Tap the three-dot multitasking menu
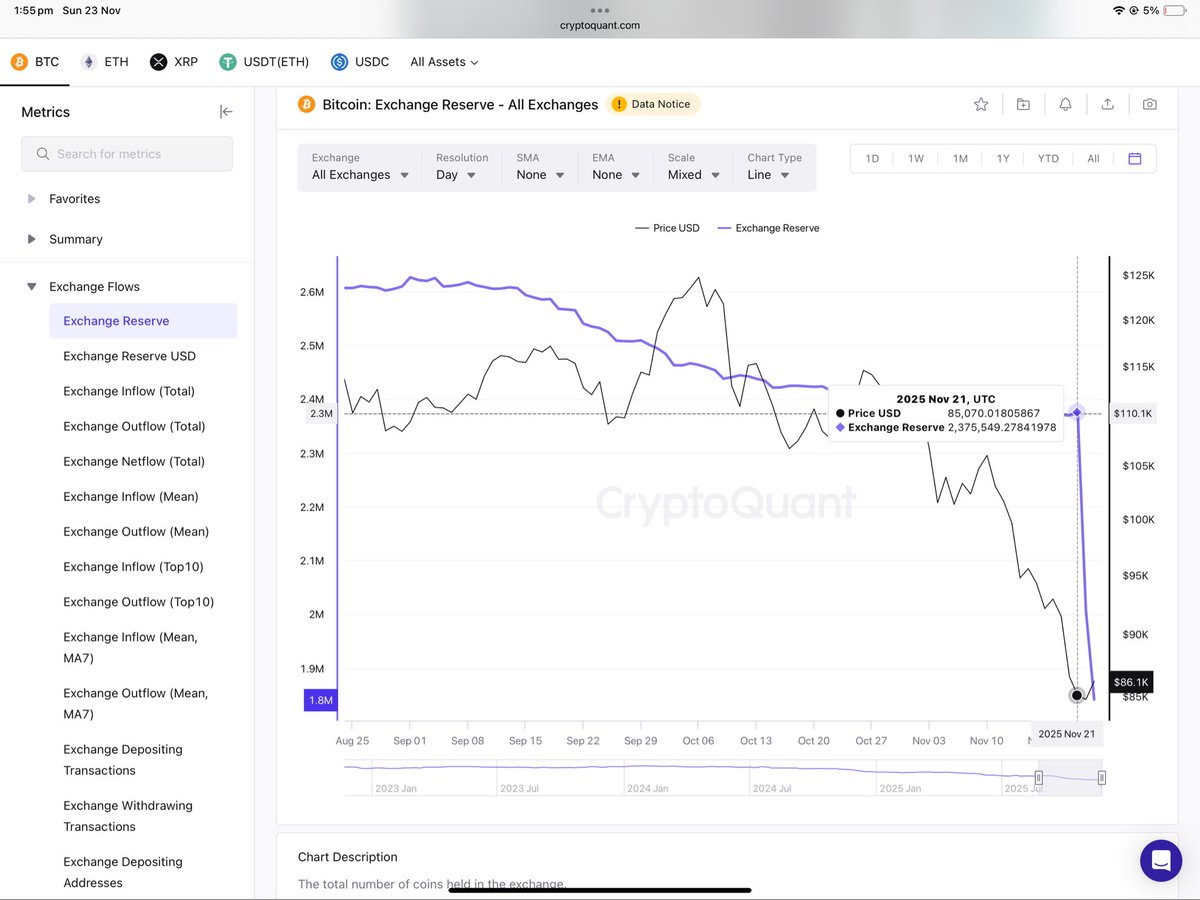This screenshot has height=900, width=1200. click(600, 10)
